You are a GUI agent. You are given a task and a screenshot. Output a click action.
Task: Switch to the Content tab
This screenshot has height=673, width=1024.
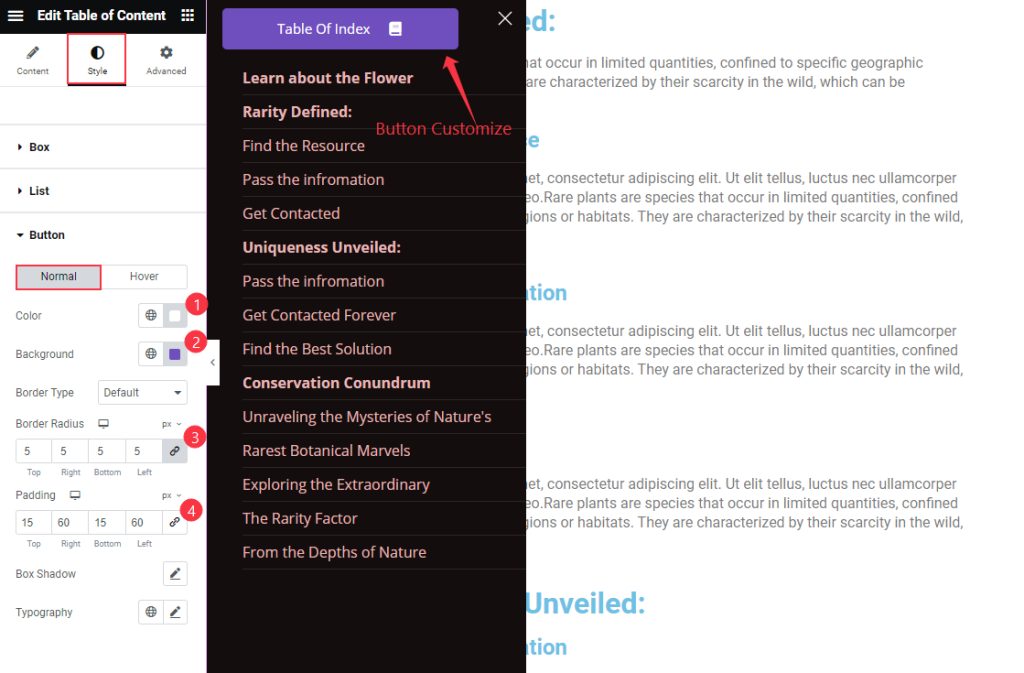tap(33, 60)
